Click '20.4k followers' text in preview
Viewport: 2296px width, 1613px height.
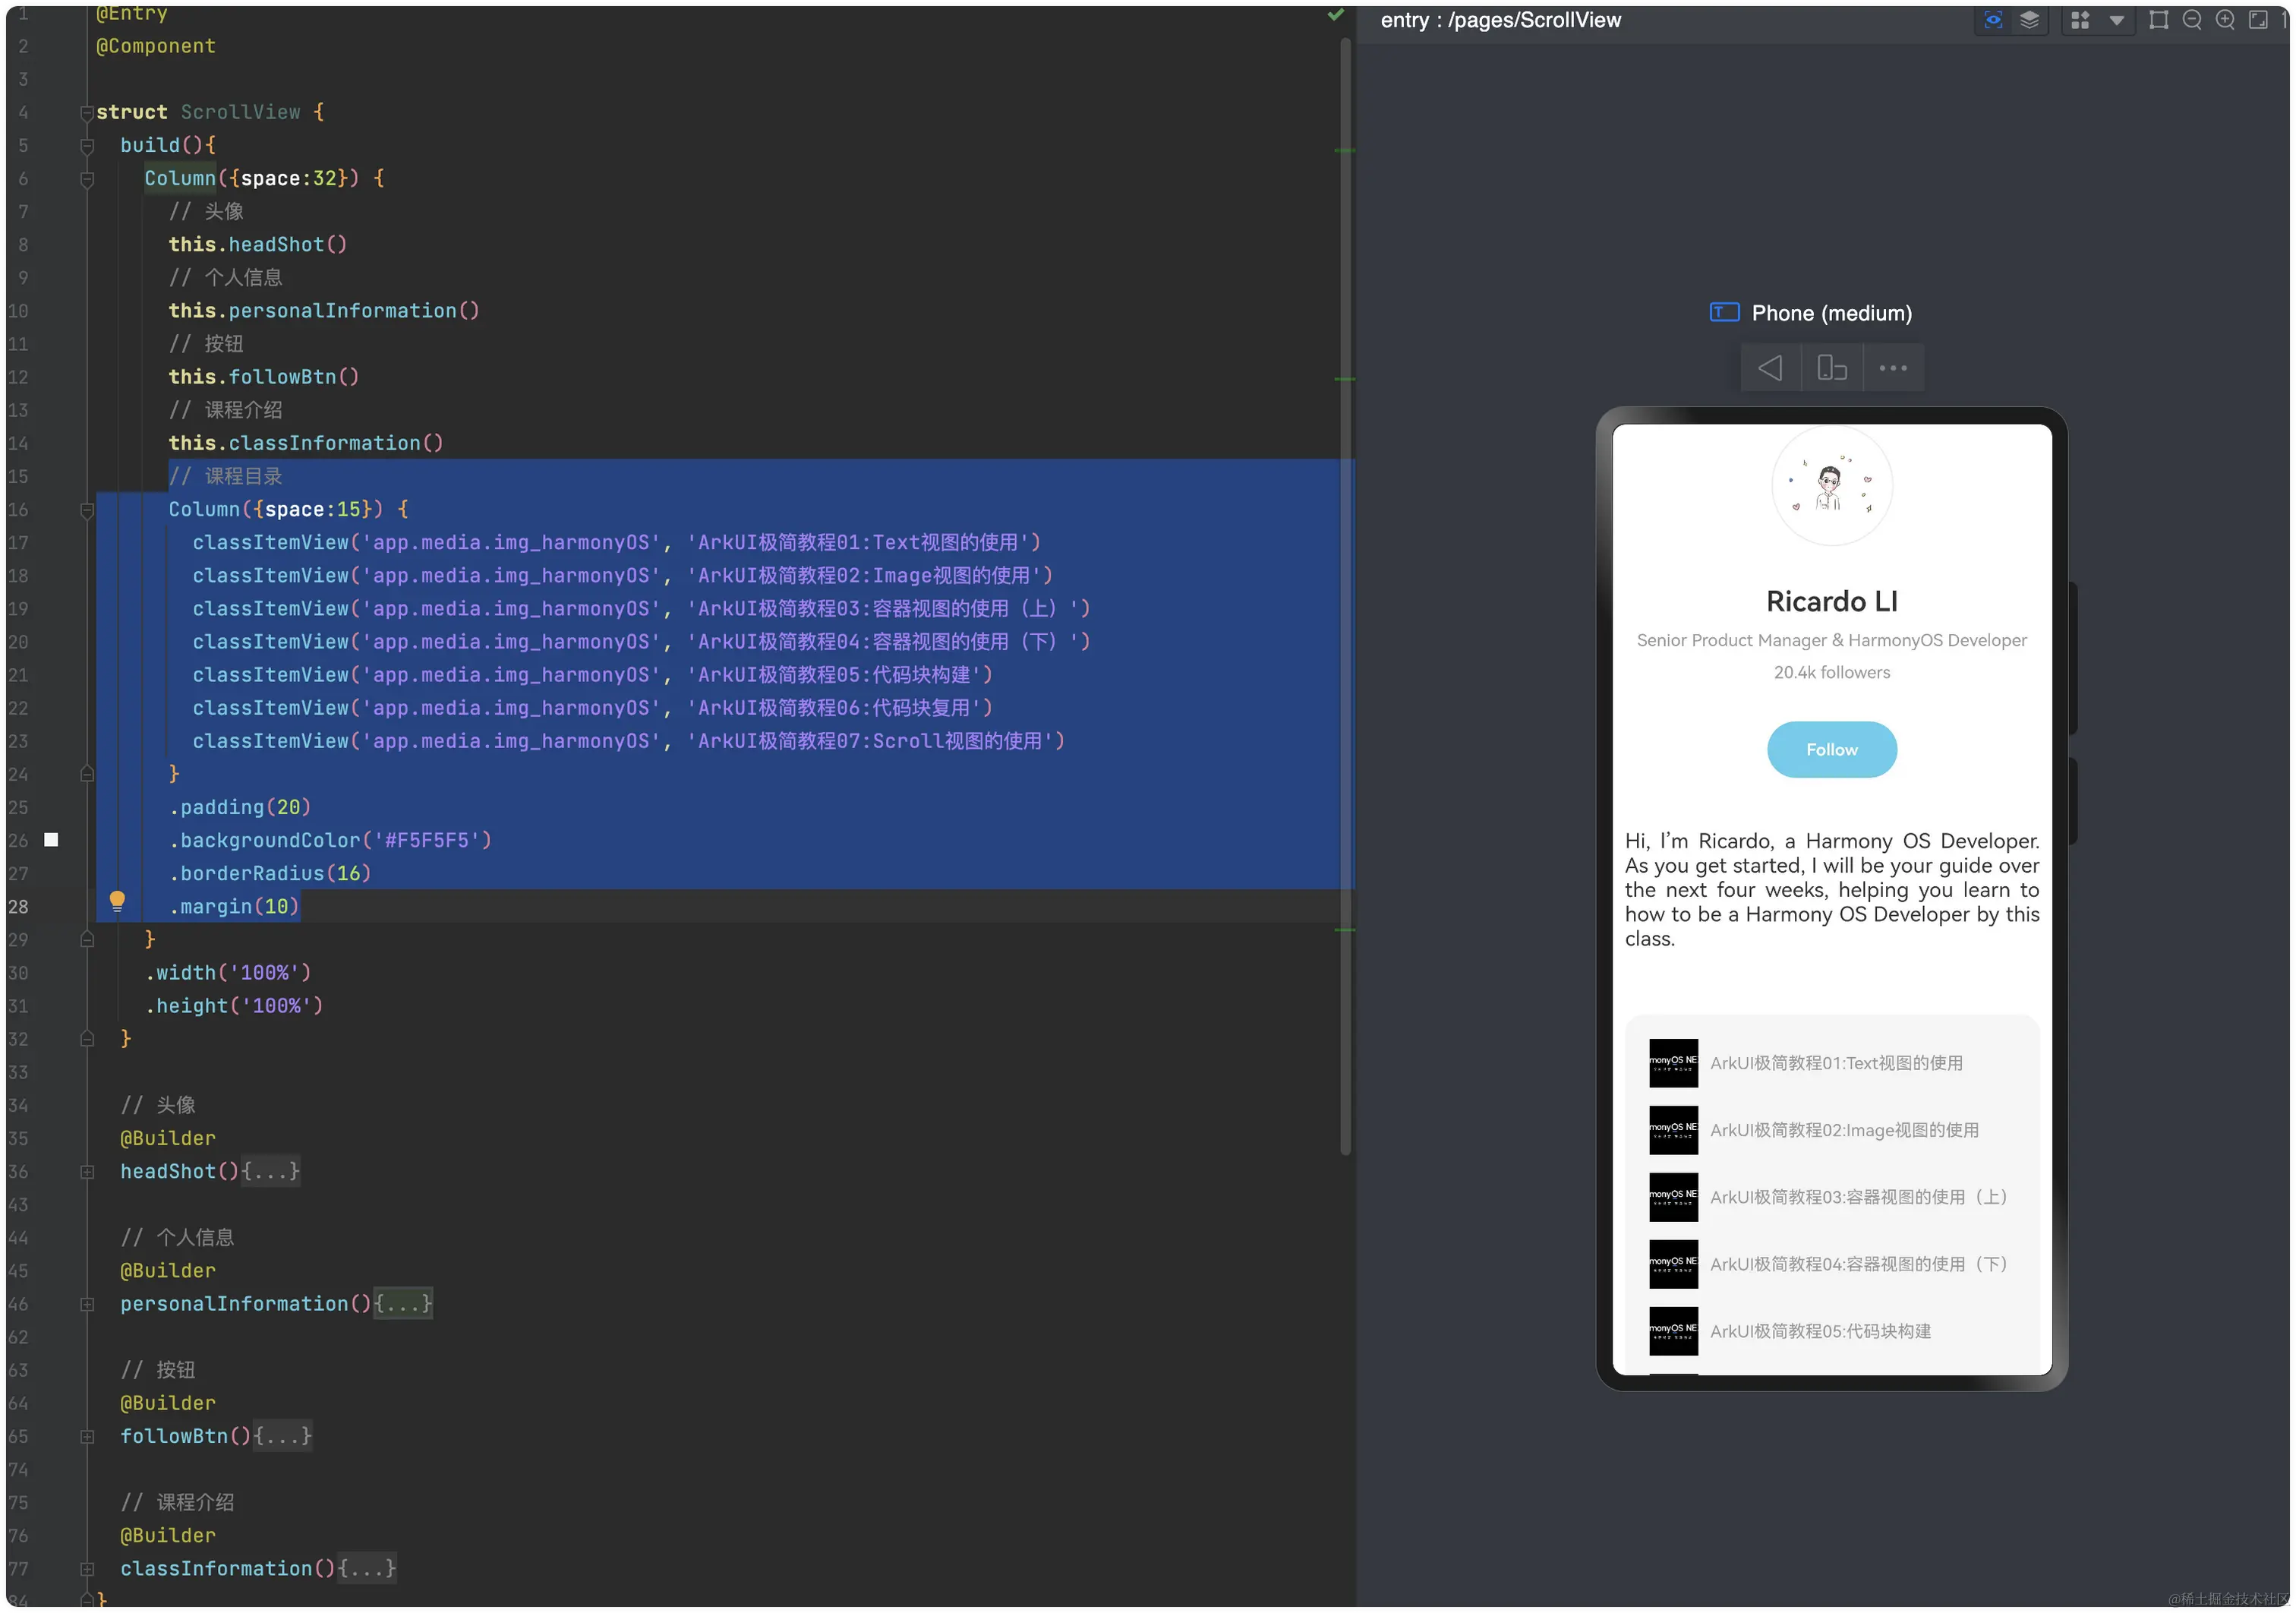tap(1831, 672)
